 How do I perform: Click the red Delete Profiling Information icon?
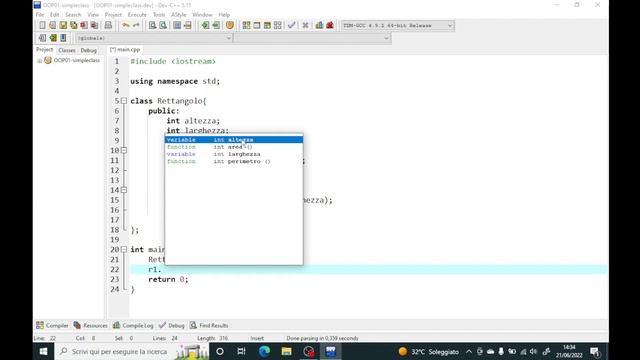(x=330, y=25)
